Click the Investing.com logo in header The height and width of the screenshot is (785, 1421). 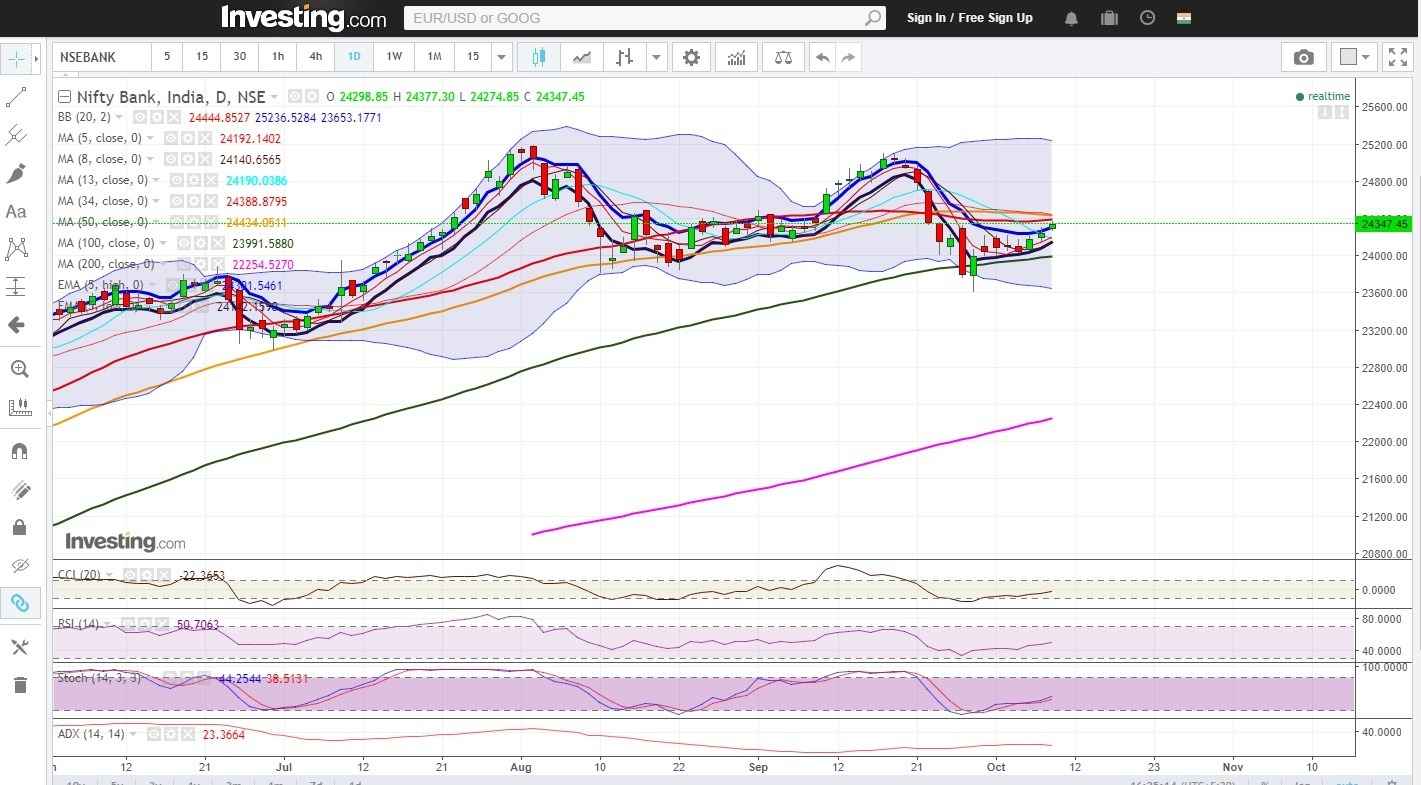(x=303, y=17)
